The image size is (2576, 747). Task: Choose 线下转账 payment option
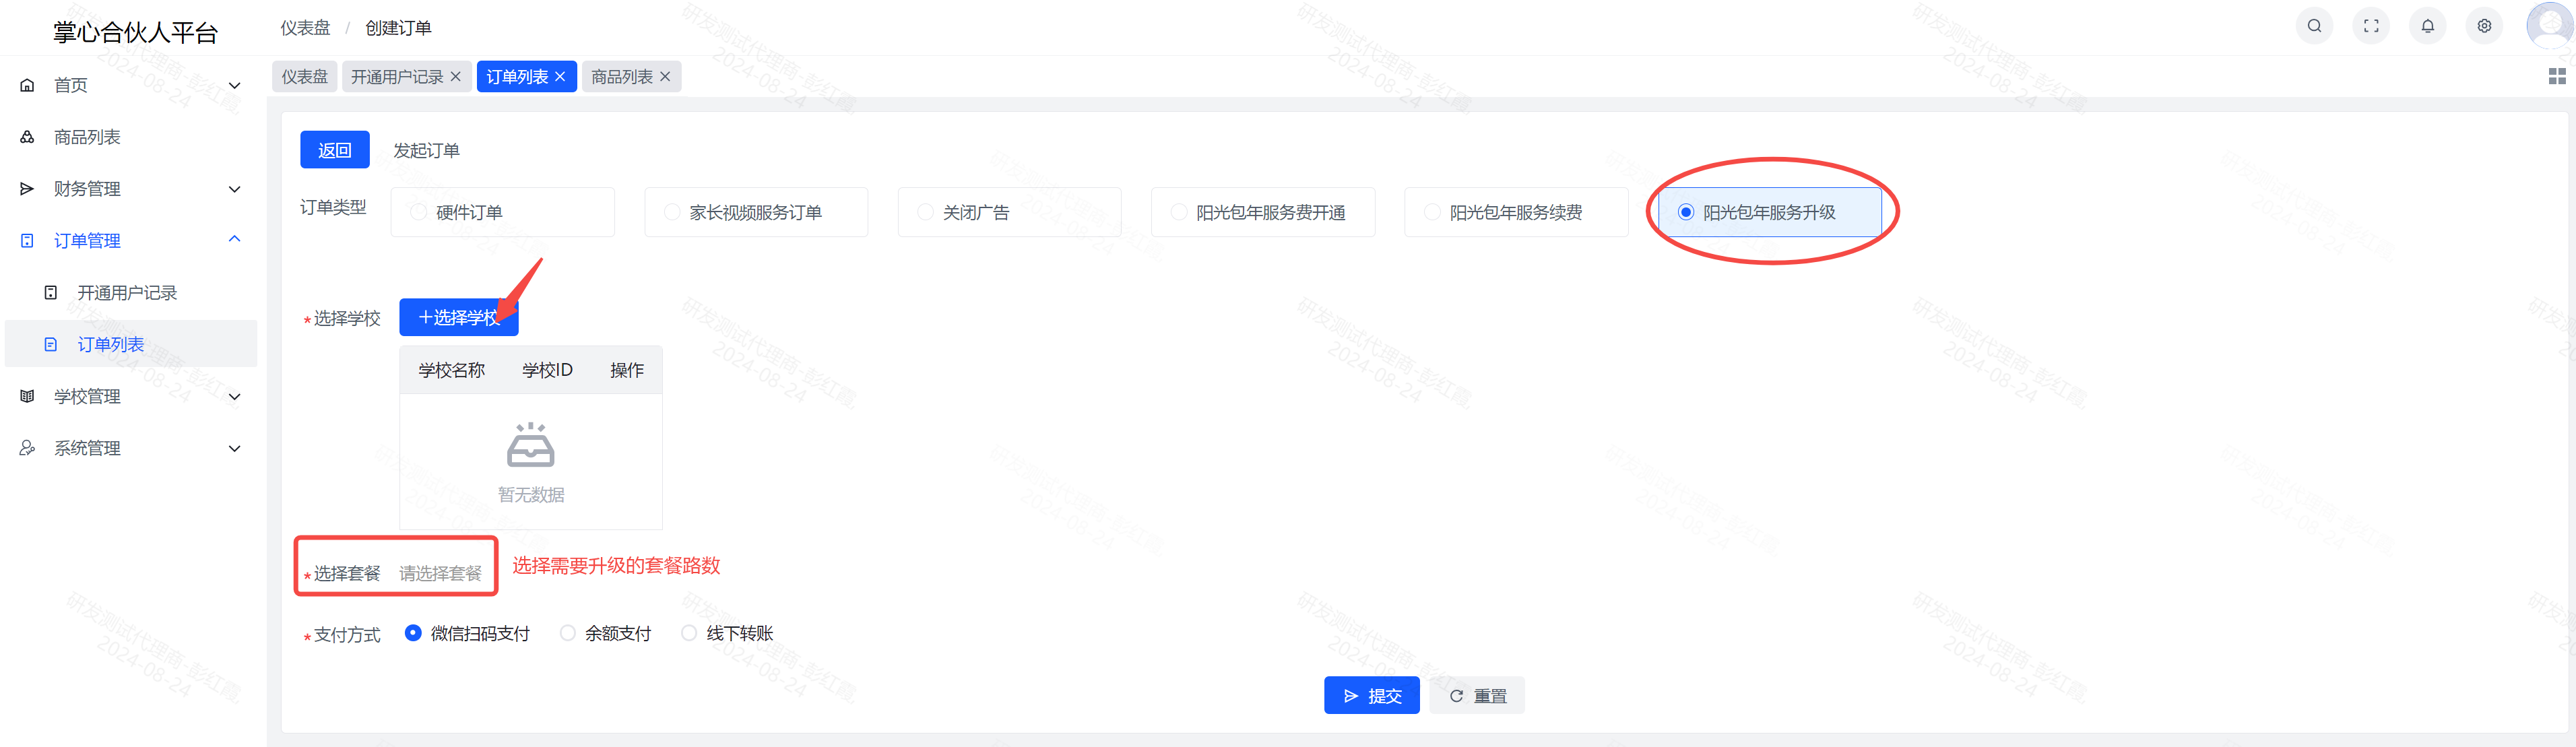click(x=689, y=633)
